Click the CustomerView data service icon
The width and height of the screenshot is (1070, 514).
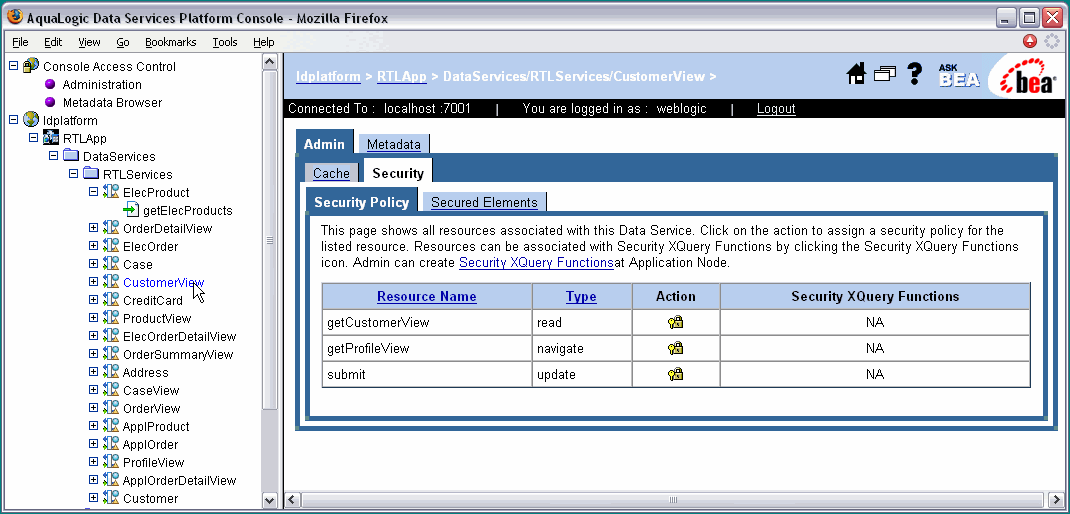click(x=111, y=282)
